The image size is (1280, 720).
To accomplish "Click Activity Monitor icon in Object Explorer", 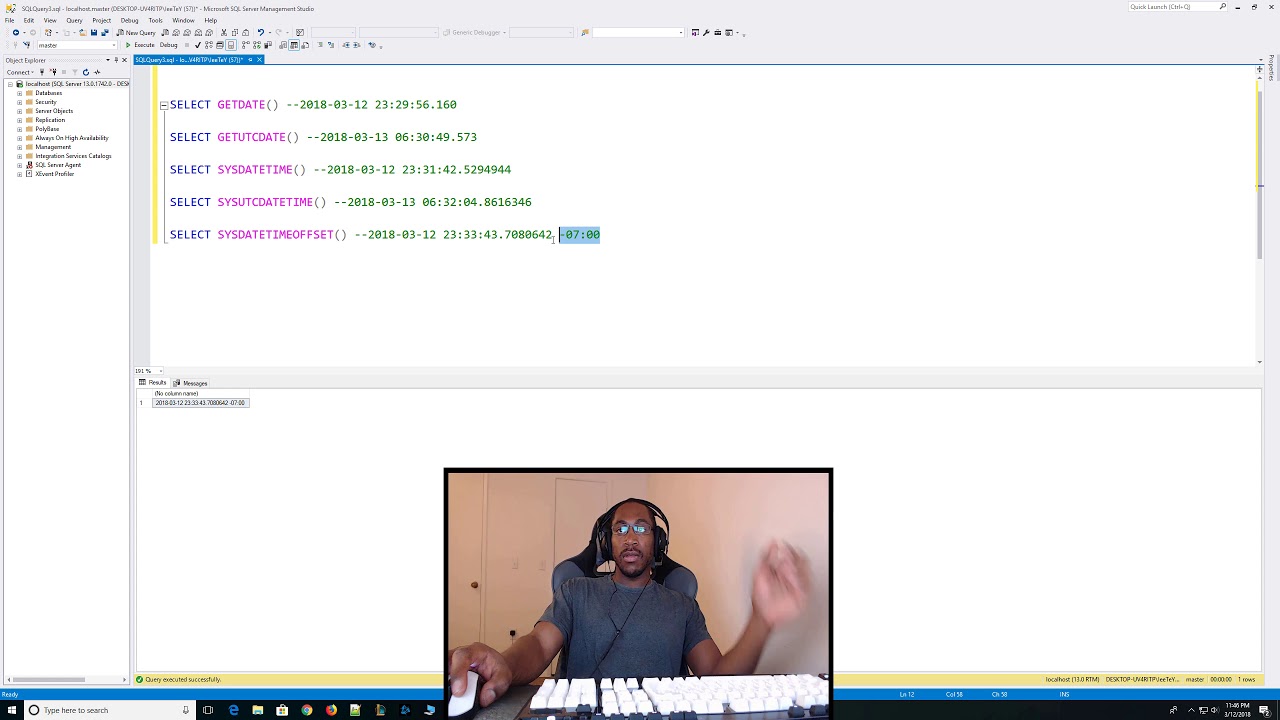I will [x=96, y=72].
